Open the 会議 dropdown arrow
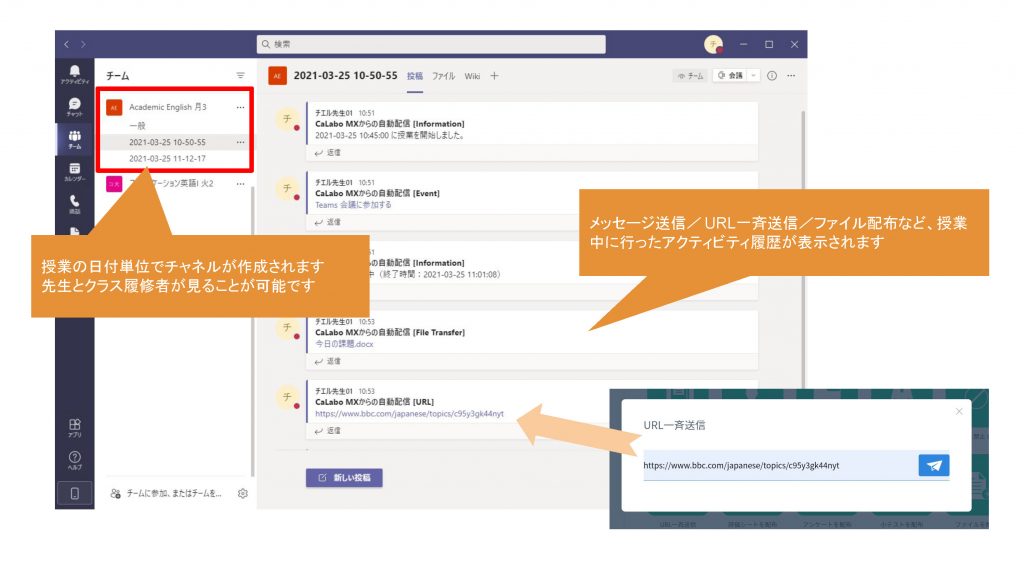1024x576 pixels. tap(753, 76)
